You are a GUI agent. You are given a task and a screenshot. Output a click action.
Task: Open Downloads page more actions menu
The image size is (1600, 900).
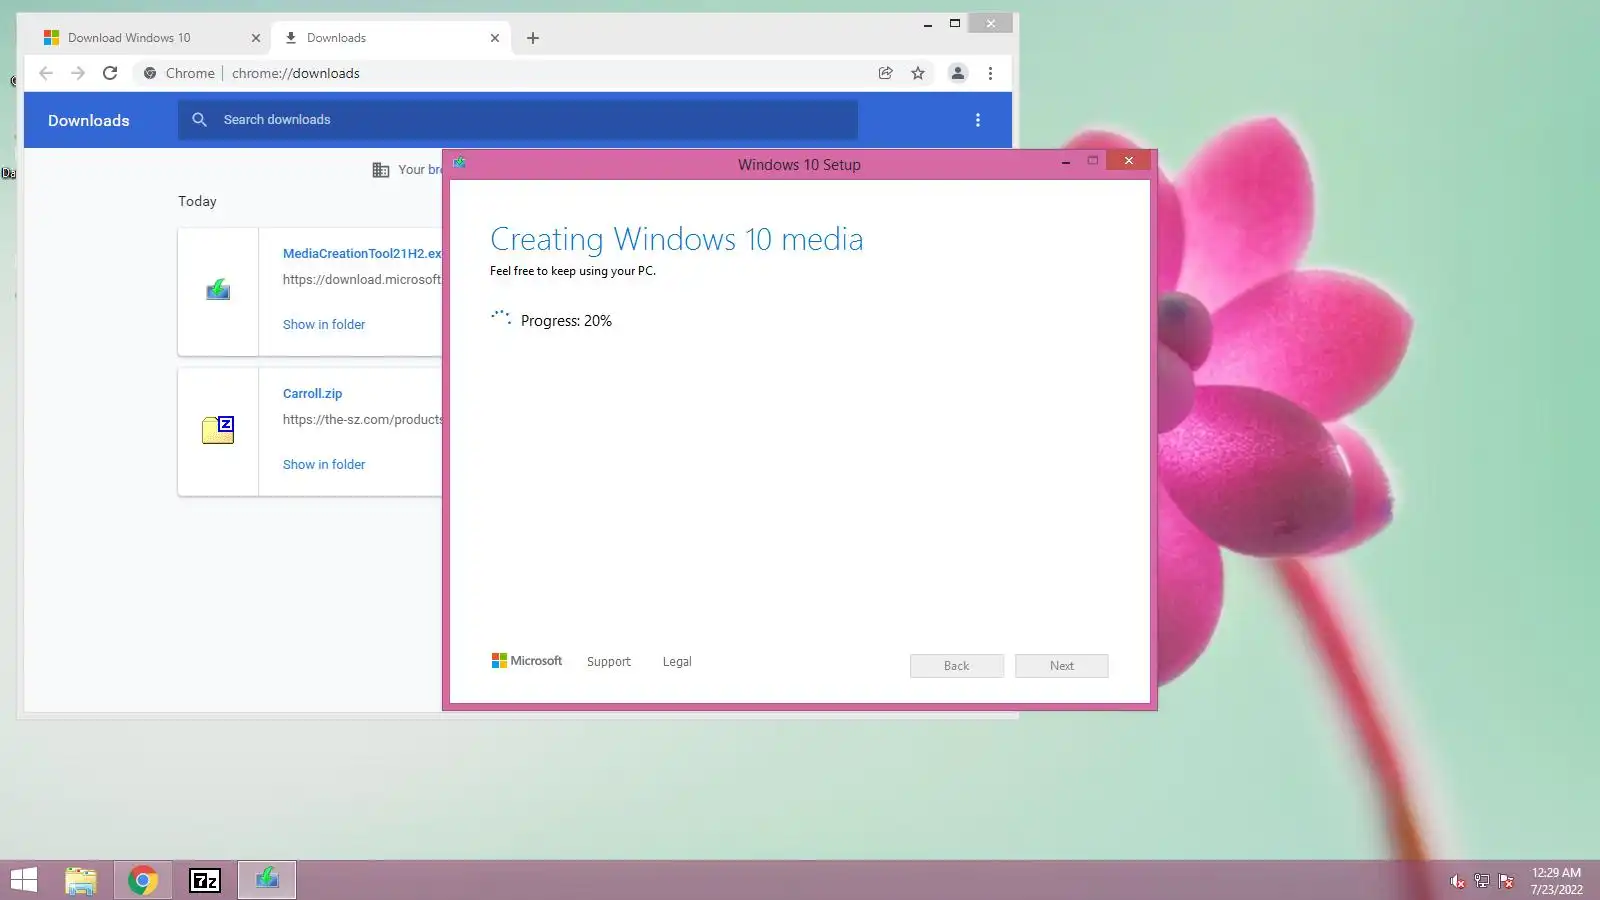[978, 120]
